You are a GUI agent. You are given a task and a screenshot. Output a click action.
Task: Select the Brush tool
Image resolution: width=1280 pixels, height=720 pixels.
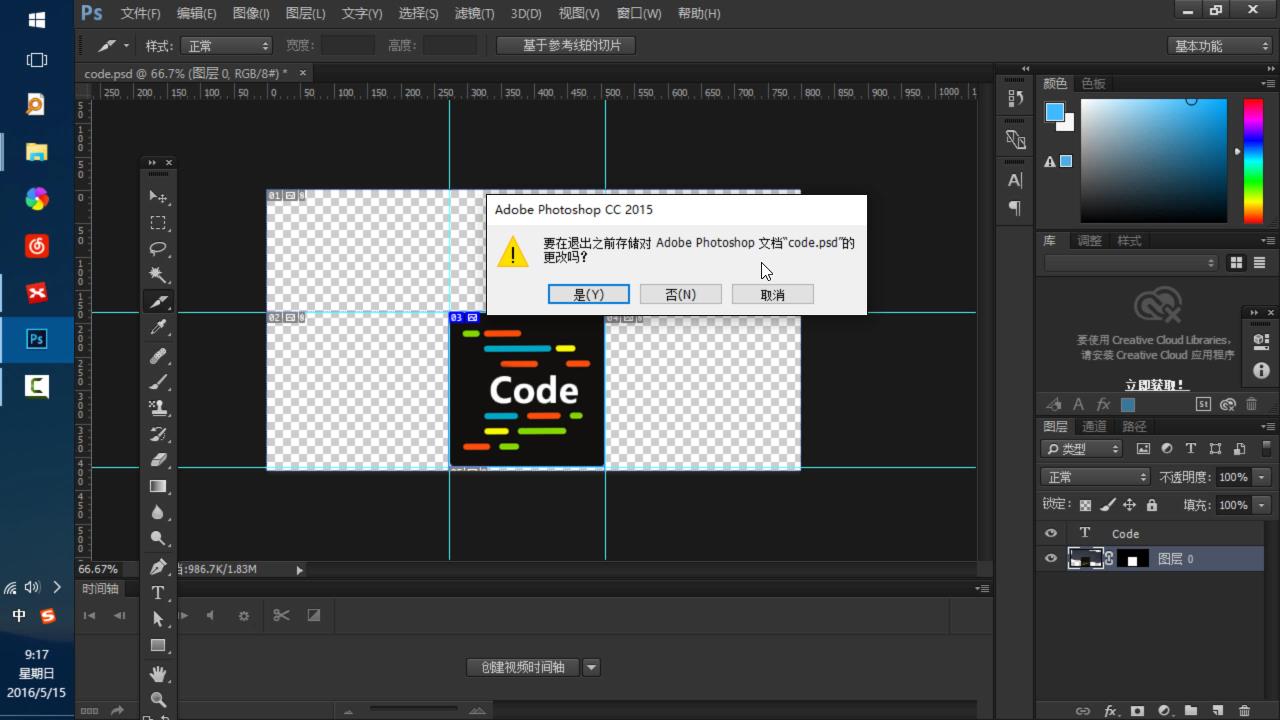coord(158,382)
